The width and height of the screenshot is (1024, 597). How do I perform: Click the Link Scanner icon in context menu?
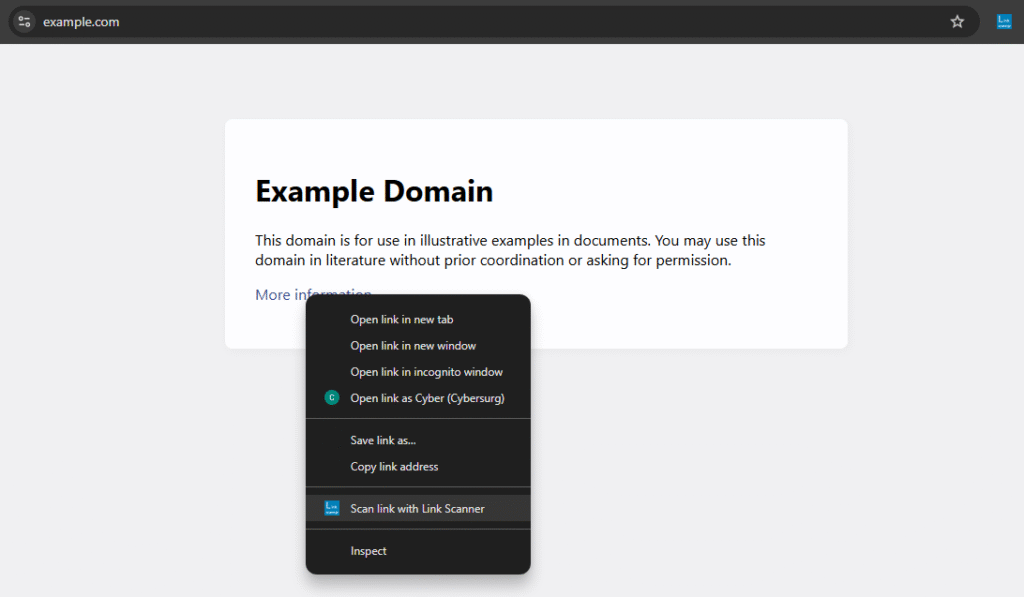[x=332, y=508]
